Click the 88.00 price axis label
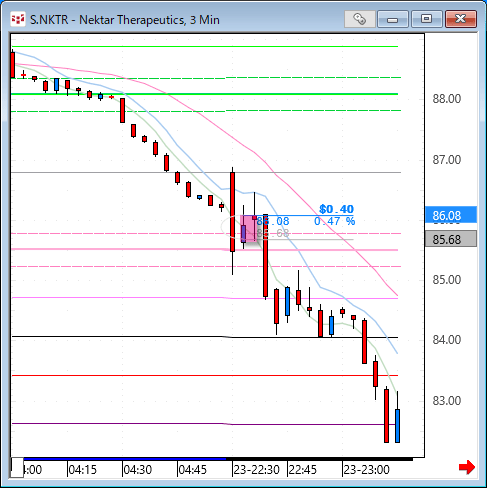The width and height of the screenshot is (487, 488). [447, 99]
